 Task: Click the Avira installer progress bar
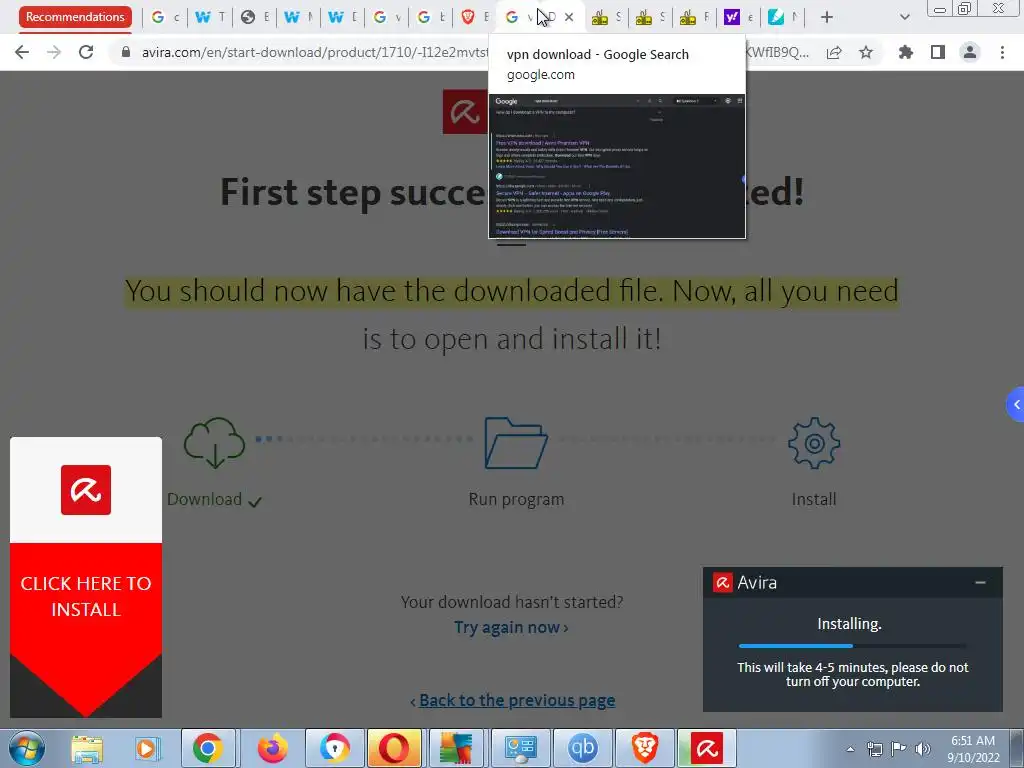[852, 646]
